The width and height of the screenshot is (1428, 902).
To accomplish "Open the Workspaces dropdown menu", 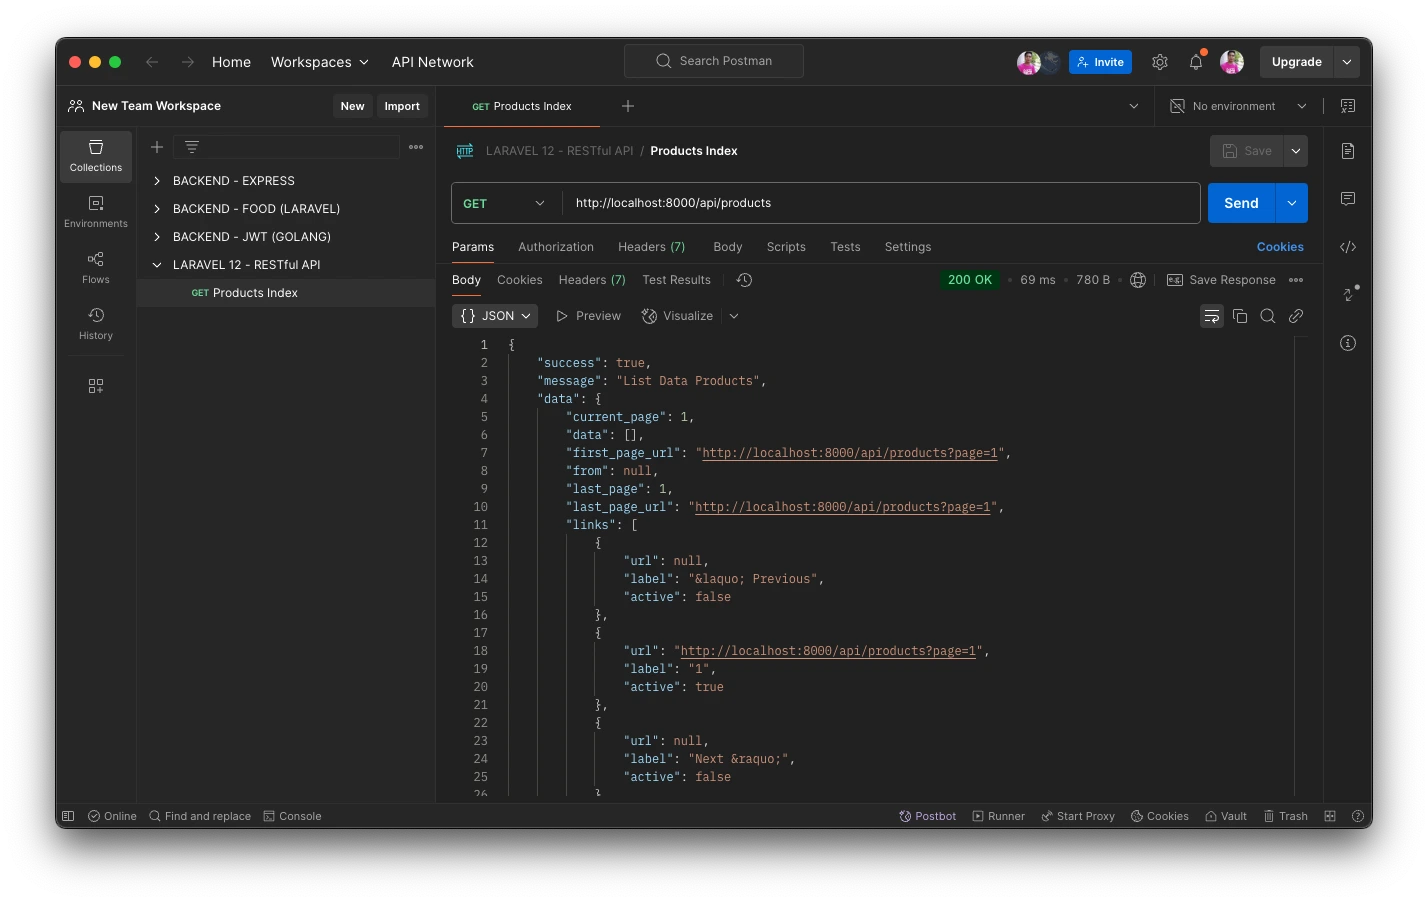I will point(320,62).
